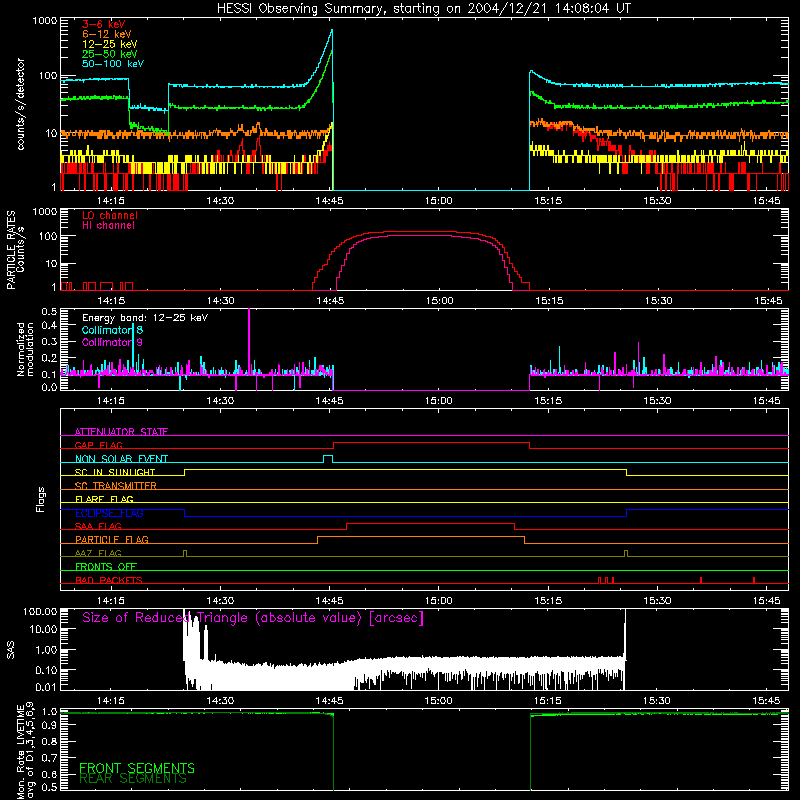
Task: Click the NON SOLAR EVENT flag label
Action: [x=121, y=459]
